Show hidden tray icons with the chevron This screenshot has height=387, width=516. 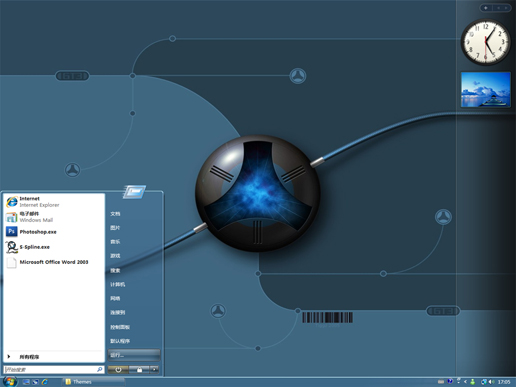point(465,382)
